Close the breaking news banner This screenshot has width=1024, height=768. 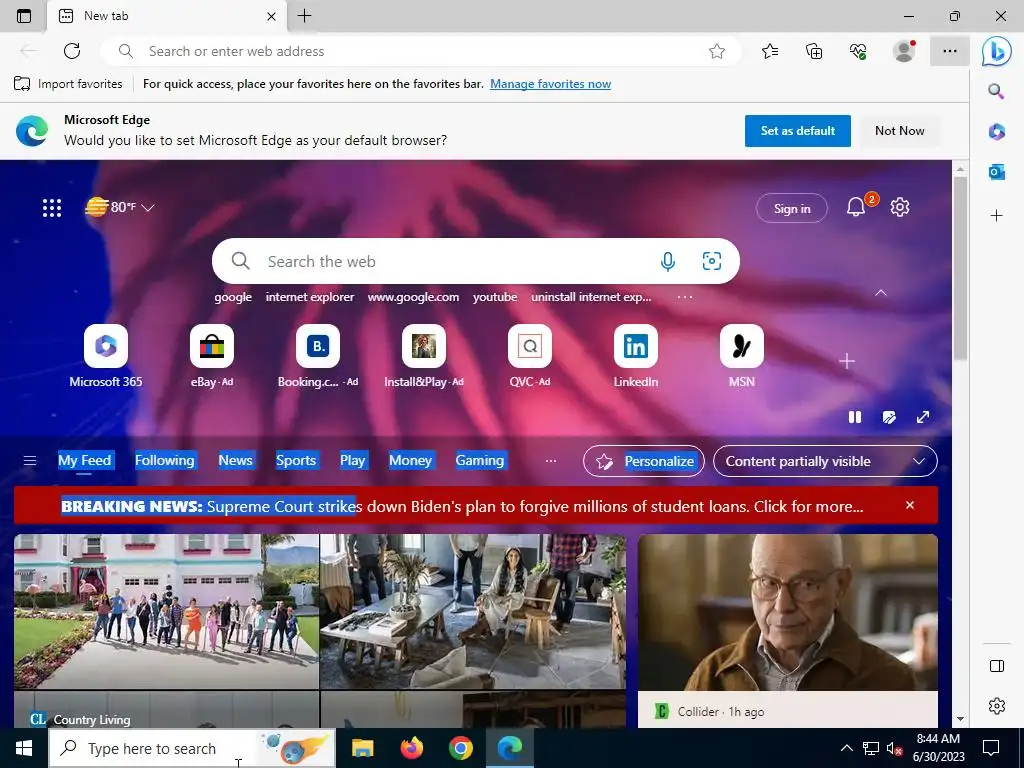point(910,505)
